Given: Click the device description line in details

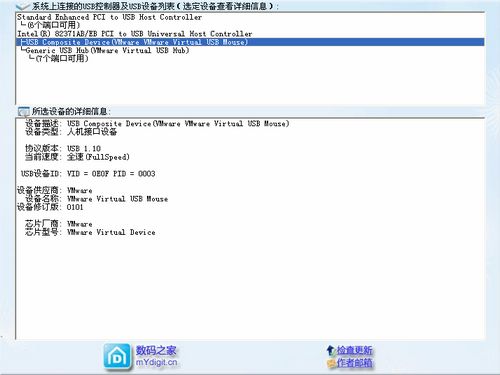Looking at the screenshot, I should coord(157,124).
